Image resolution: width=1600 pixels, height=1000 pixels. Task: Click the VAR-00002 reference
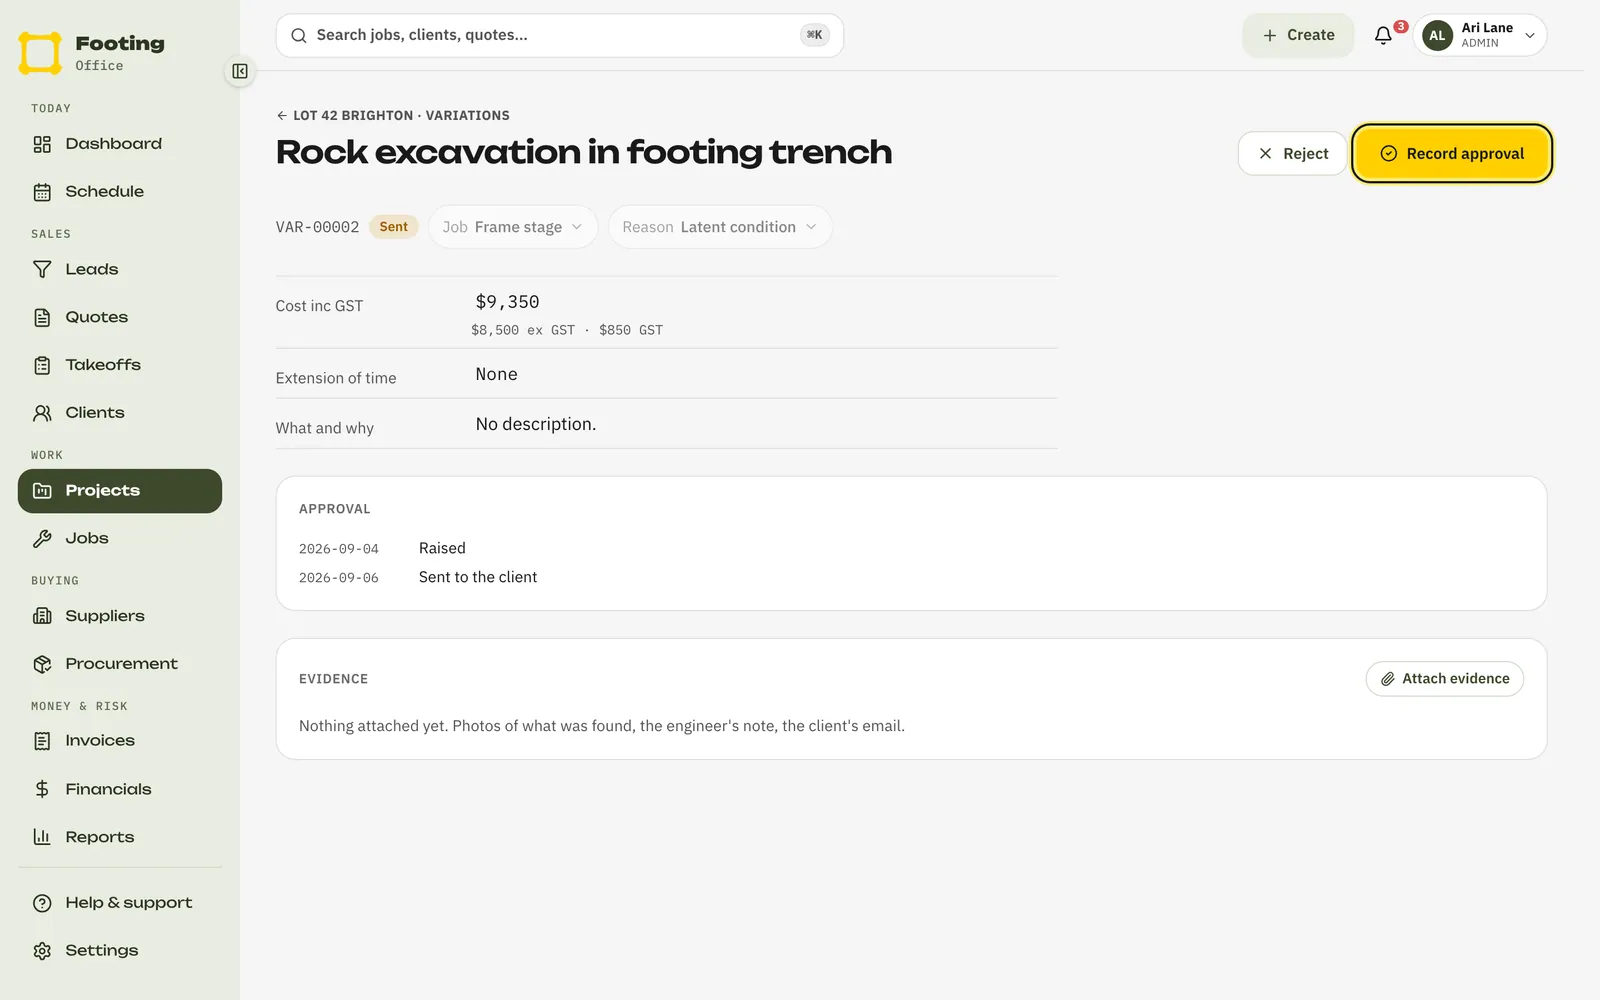(x=317, y=227)
